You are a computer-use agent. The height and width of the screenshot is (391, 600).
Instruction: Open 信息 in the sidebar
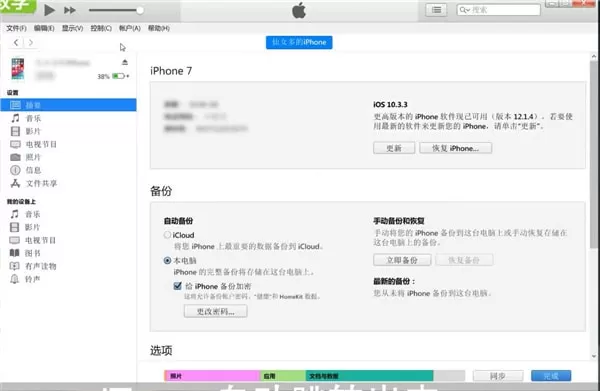(33, 170)
